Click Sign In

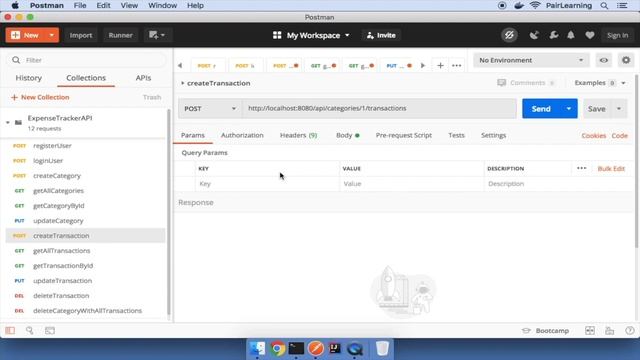pos(617,36)
